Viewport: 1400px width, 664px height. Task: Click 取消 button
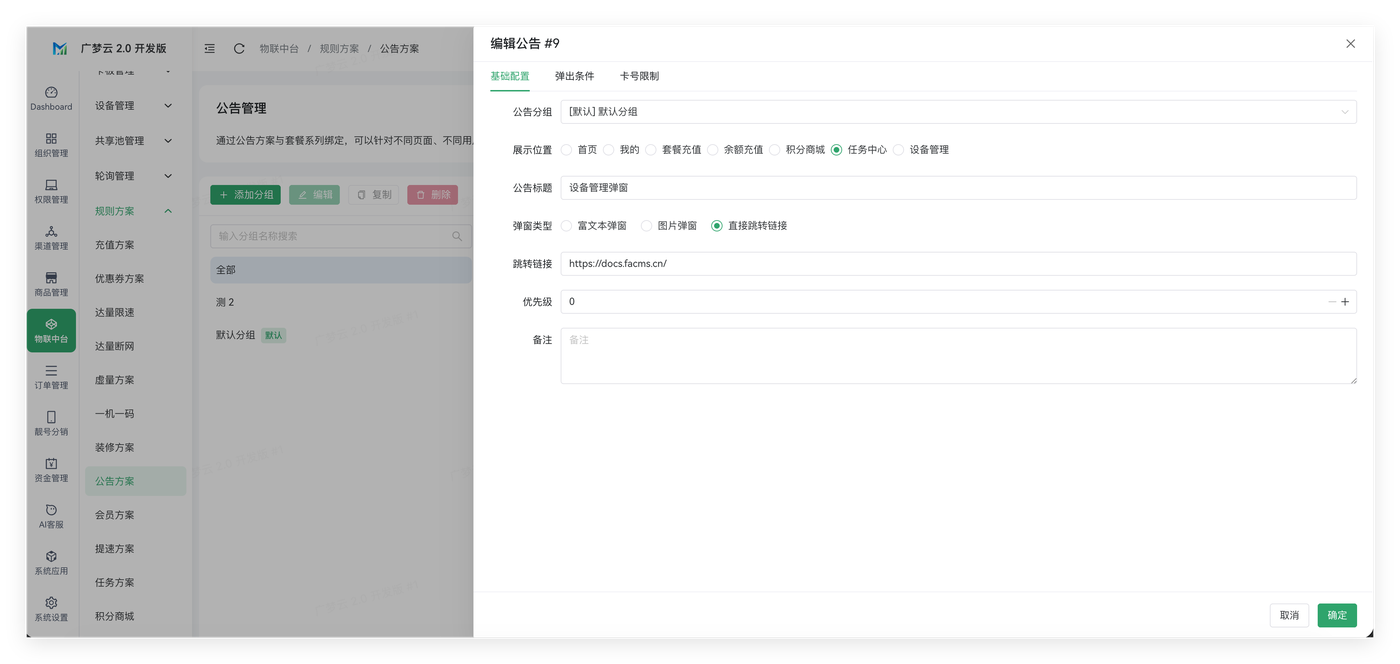(1289, 615)
